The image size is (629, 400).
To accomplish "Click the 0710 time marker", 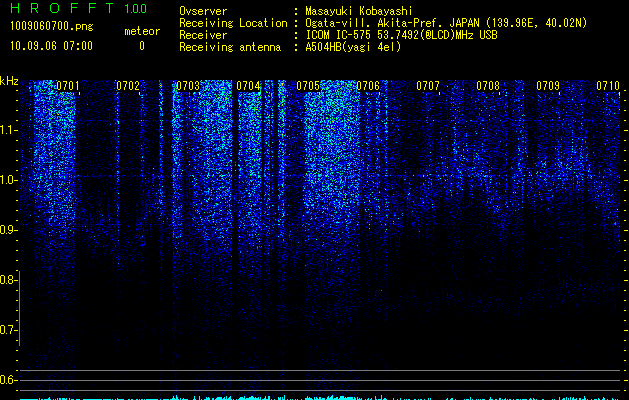I will coord(608,86).
